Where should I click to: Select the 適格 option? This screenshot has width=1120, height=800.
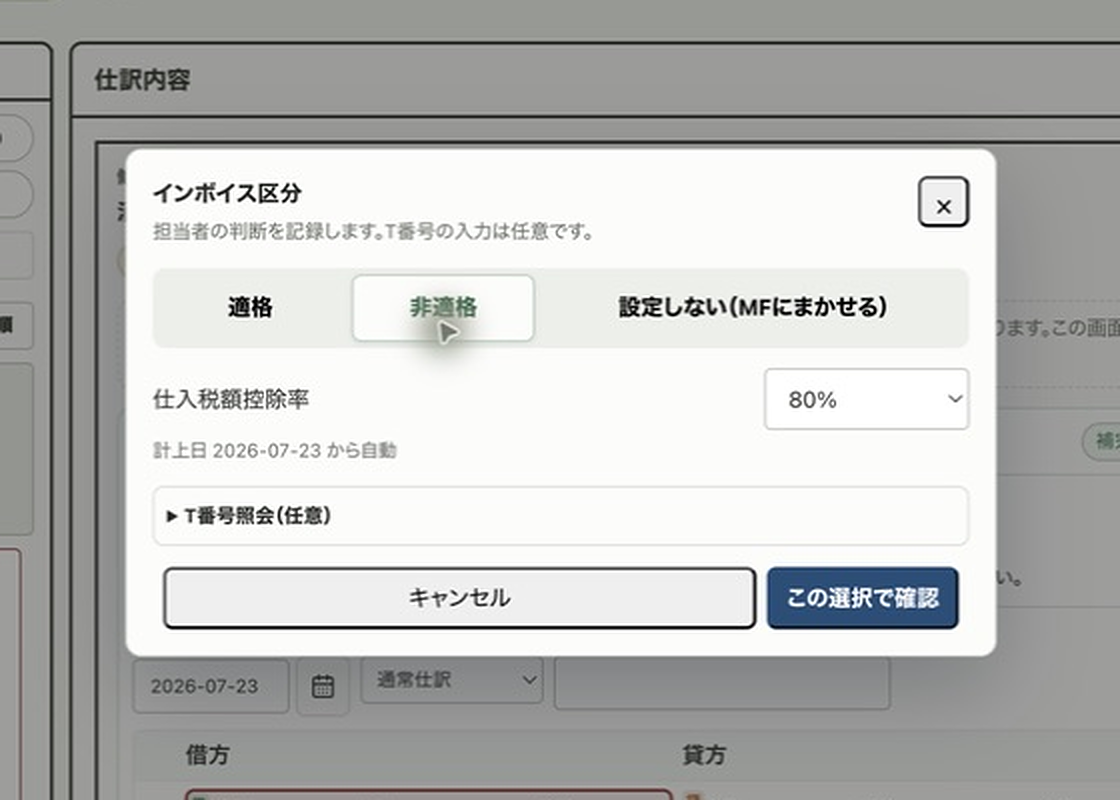(251, 308)
